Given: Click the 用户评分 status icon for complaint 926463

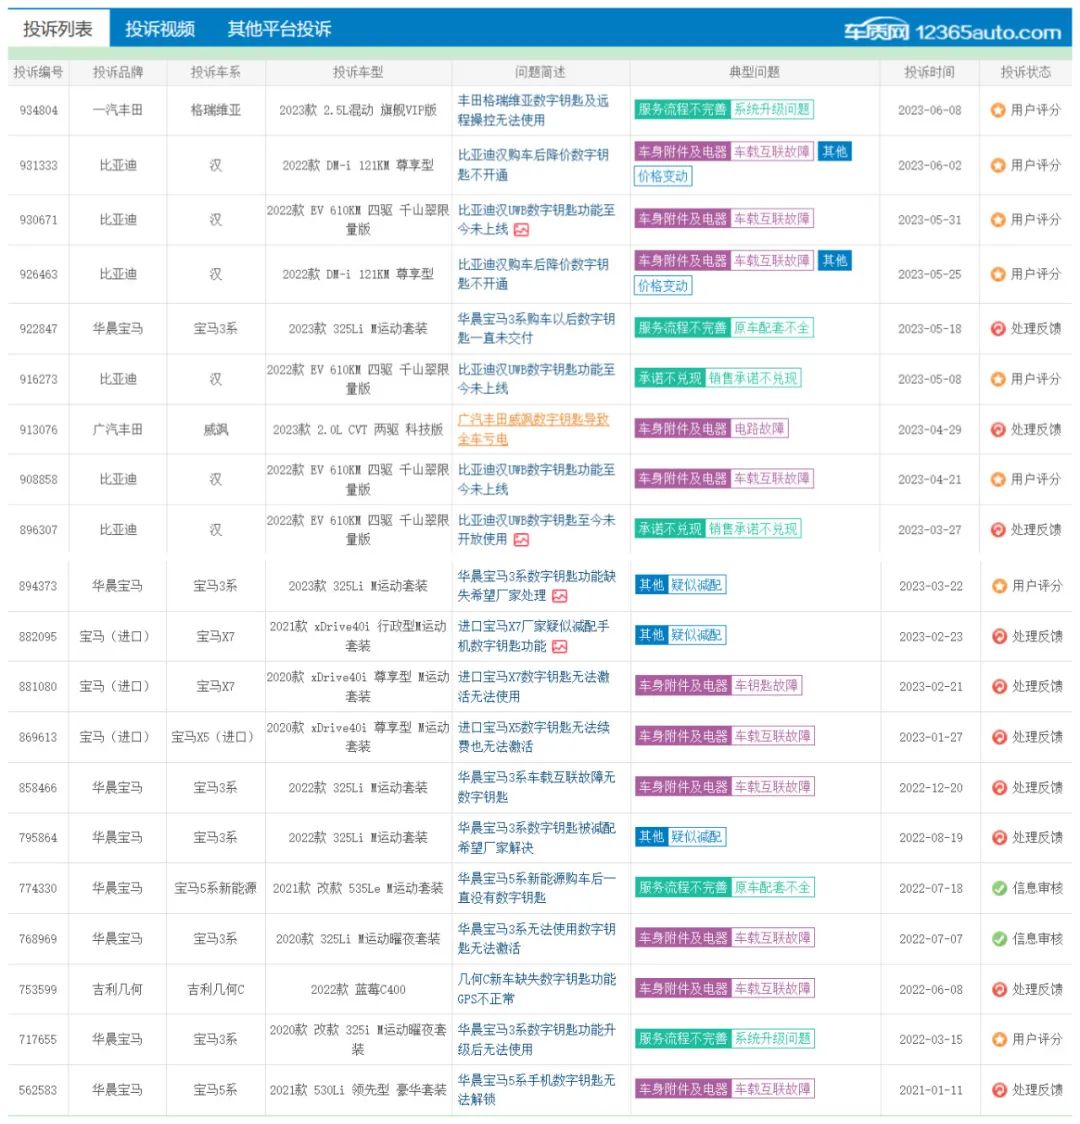Looking at the screenshot, I should pos(998,274).
